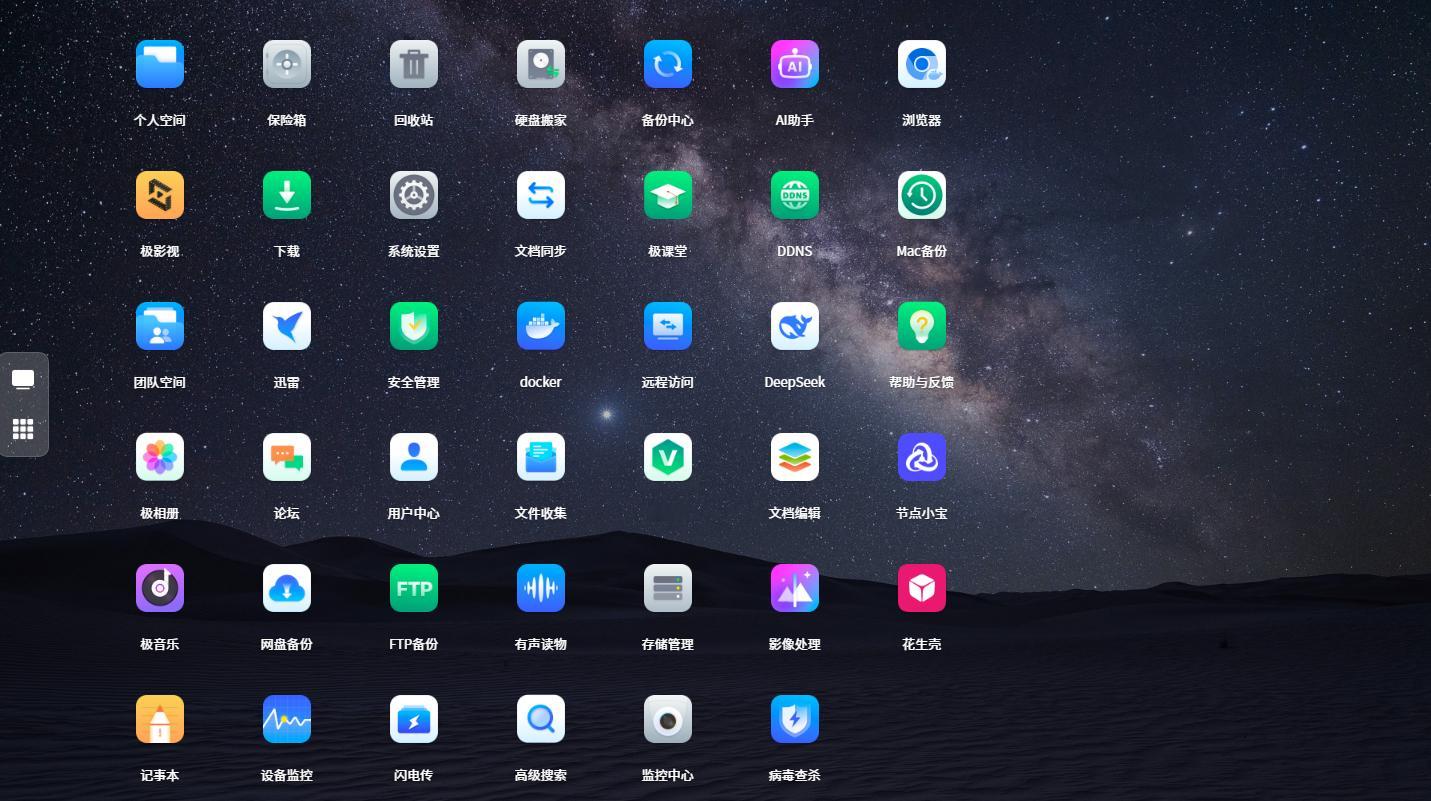Click the DeepSeek text label
Viewport: 1431px width, 801px height.
tap(795, 382)
